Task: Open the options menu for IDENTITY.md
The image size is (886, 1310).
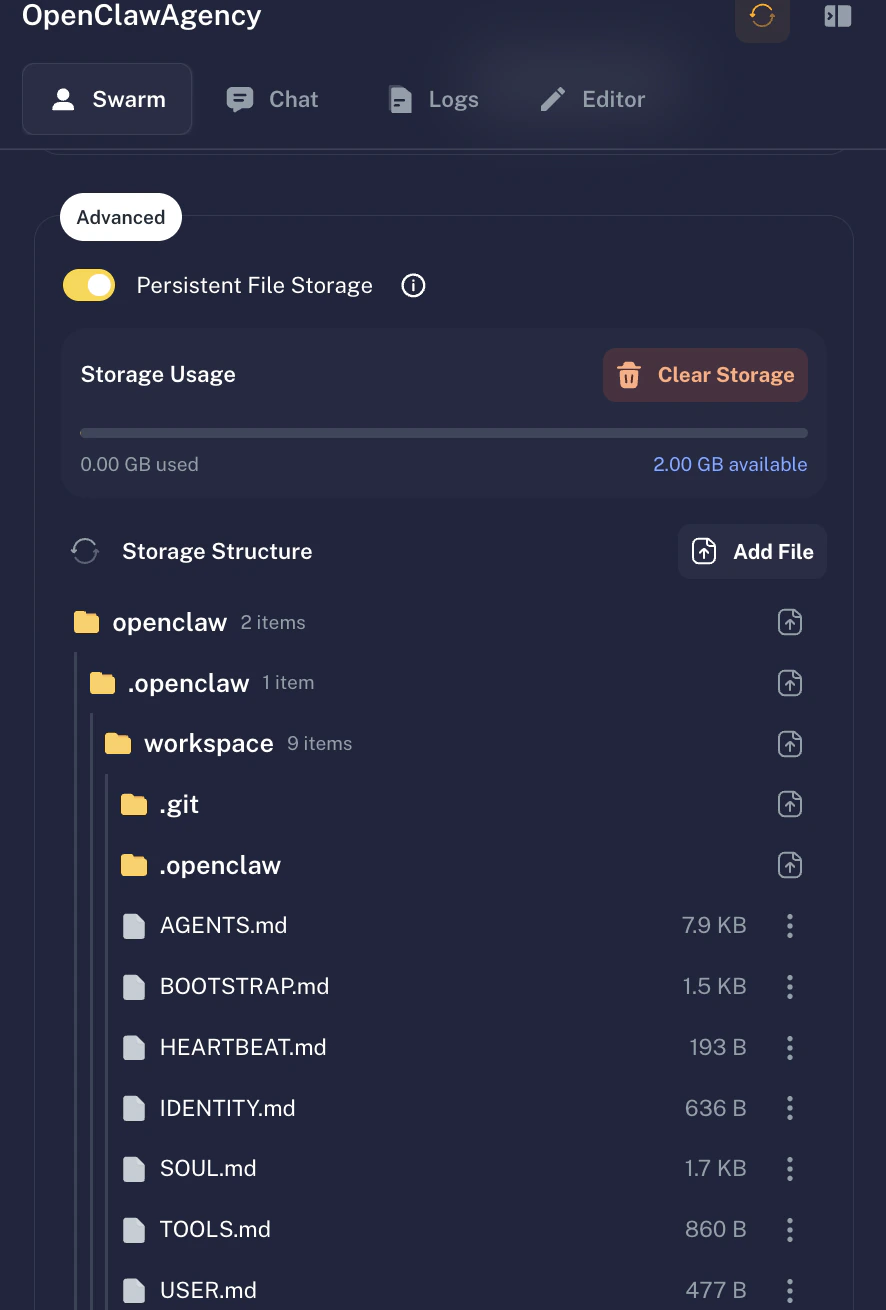Action: 789,1108
